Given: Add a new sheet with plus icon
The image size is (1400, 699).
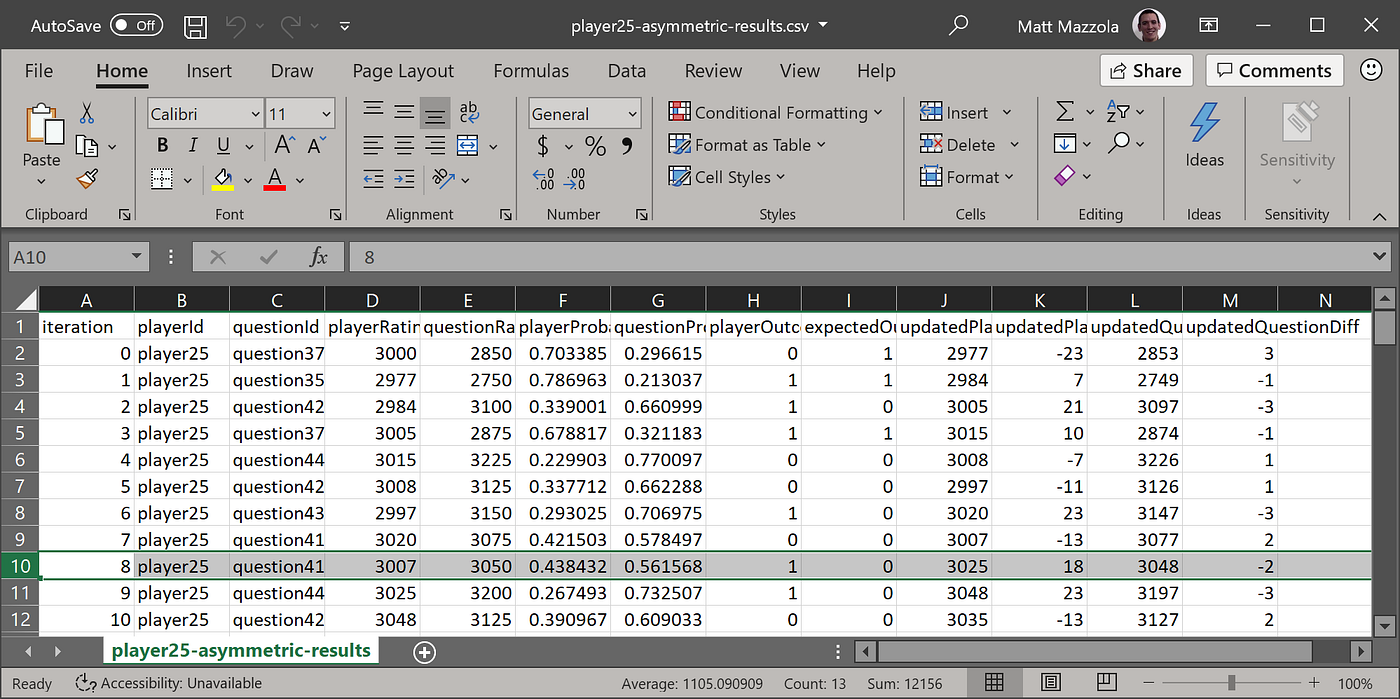Looking at the screenshot, I should pyautogui.click(x=425, y=652).
